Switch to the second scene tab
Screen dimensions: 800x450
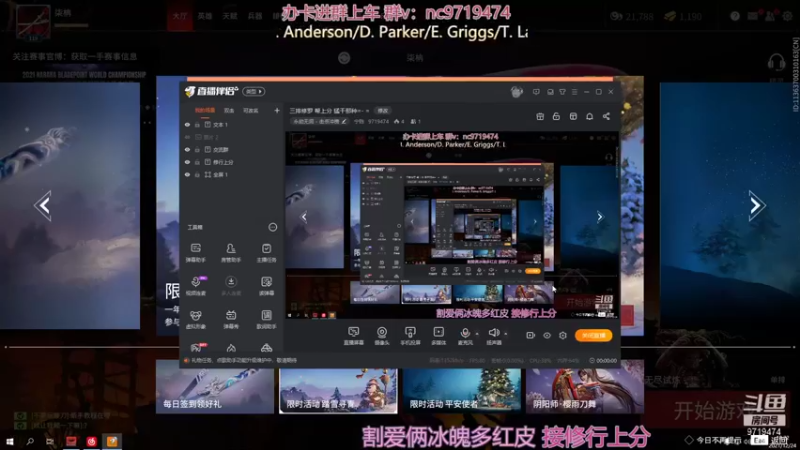tap(229, 110)
